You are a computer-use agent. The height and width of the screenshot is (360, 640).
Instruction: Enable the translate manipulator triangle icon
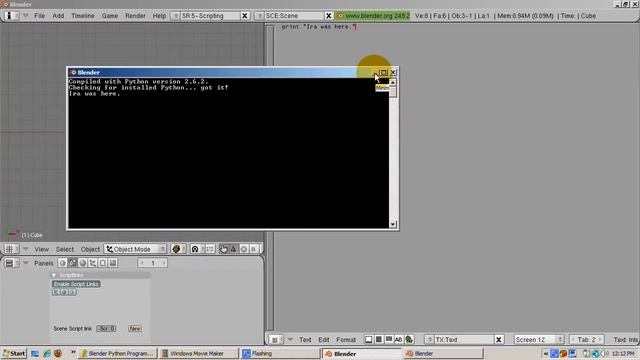(233, 249)
